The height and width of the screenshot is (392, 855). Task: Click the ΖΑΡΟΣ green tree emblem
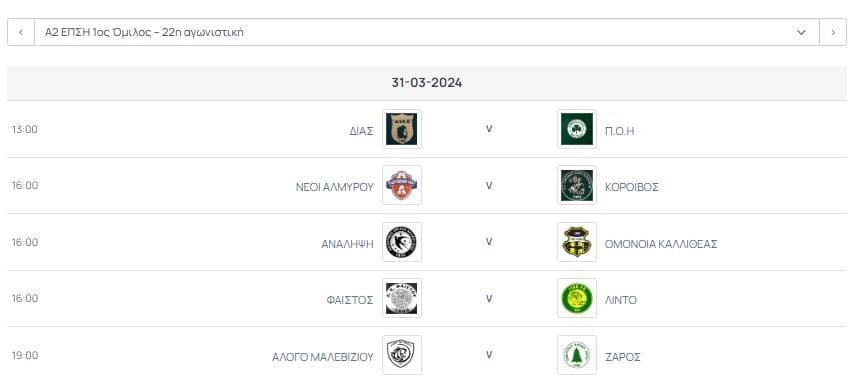(x=577, y=355)
